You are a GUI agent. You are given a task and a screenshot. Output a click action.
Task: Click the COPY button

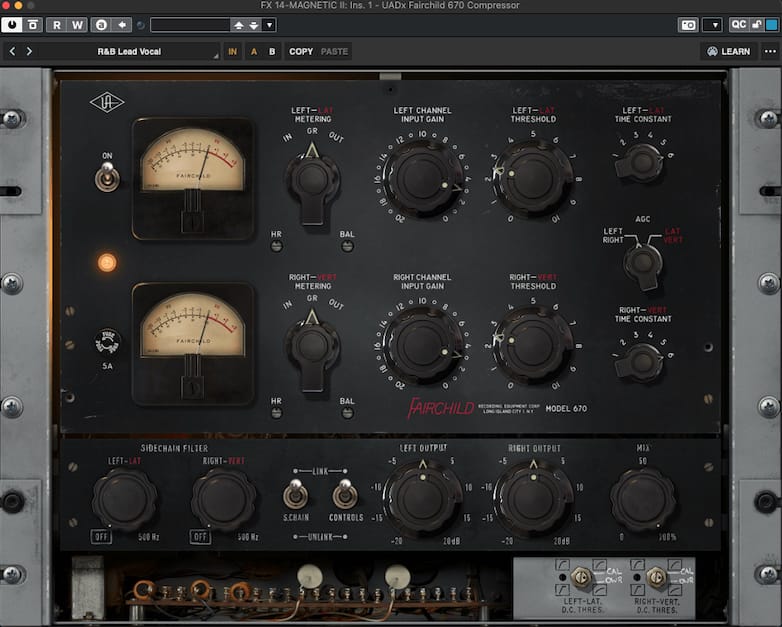(x=301, y=51)
